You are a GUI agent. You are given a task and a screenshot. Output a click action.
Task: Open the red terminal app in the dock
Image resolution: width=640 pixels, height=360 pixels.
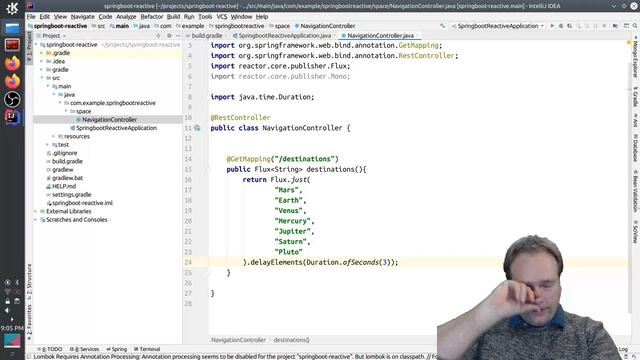point(12,44)
